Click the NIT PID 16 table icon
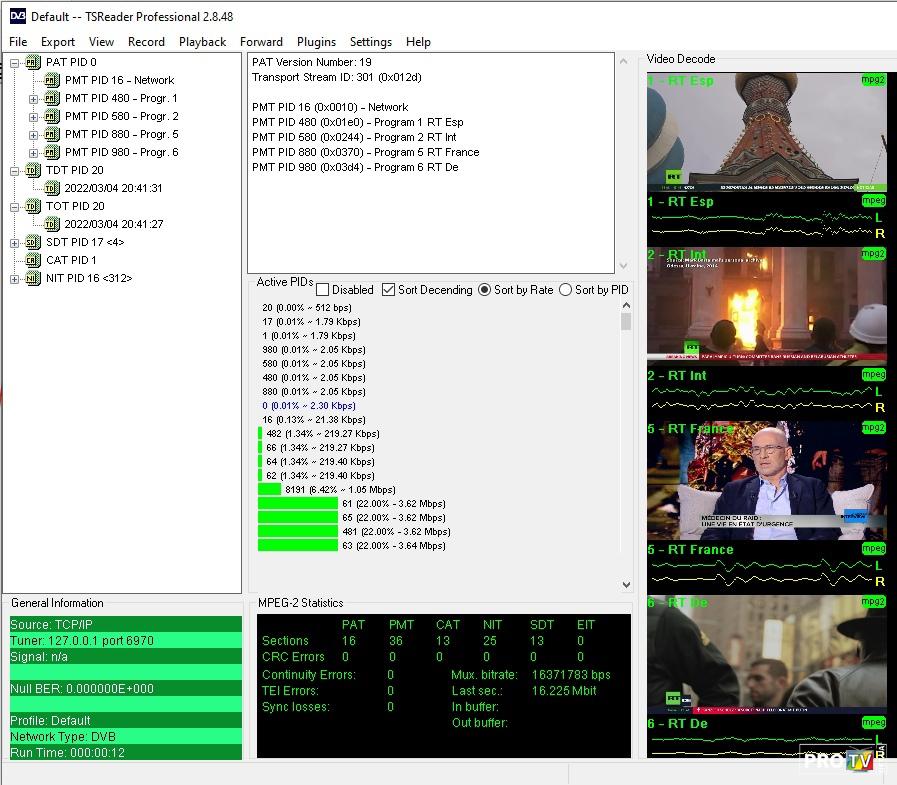The height and width of the screenshot is (785, 897). [x=32, y=278]
